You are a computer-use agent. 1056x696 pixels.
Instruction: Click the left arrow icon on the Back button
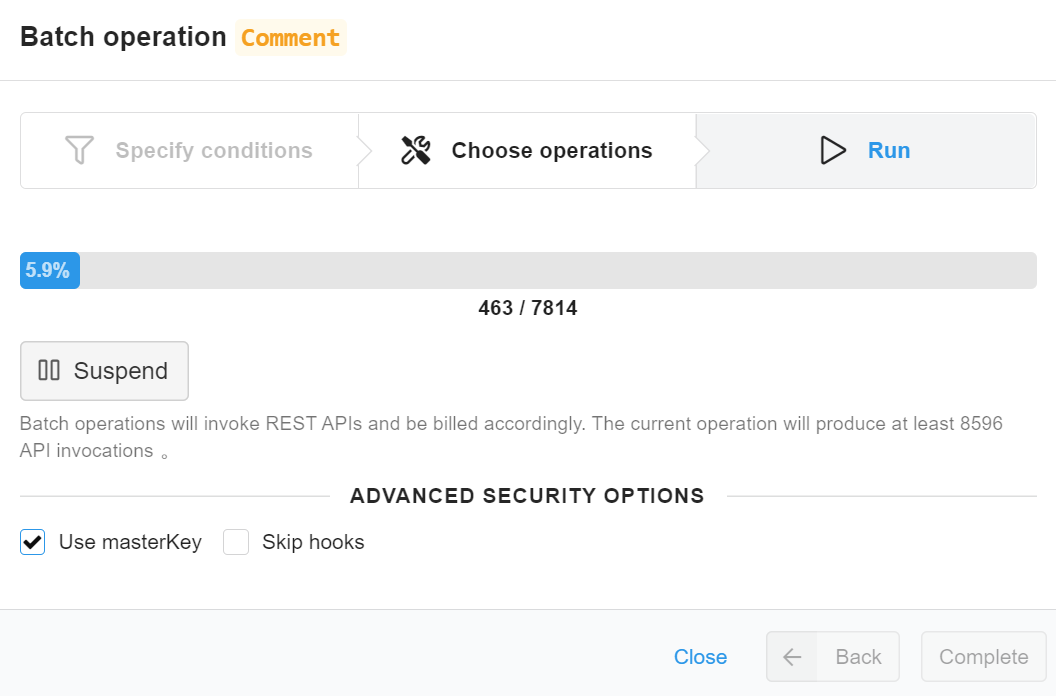pyautogui.click(x=792, y=657)
